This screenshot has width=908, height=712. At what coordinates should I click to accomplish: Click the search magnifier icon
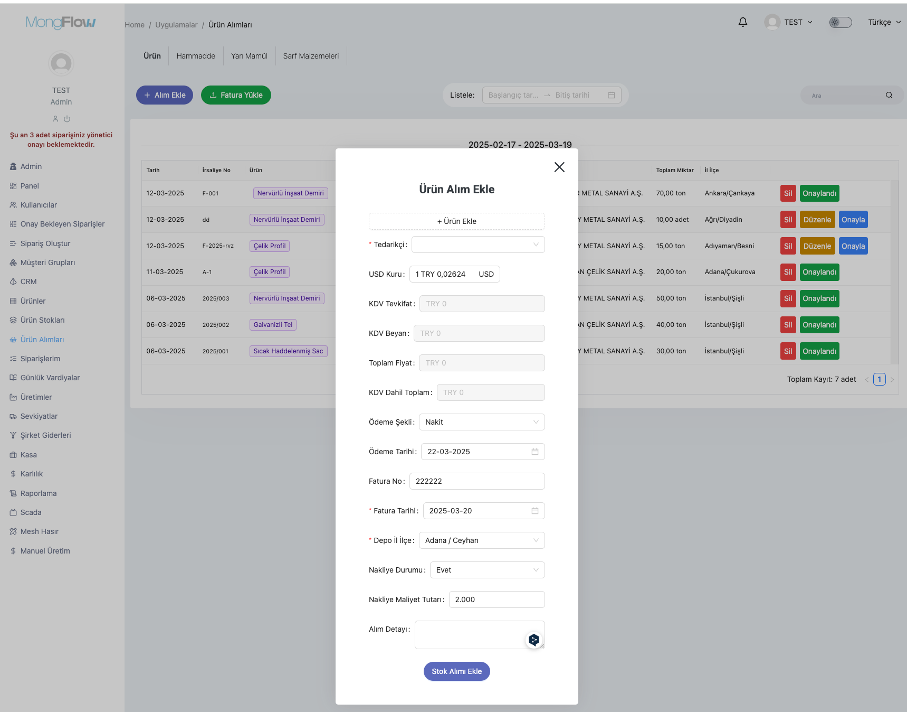click(x=889, y=95)
